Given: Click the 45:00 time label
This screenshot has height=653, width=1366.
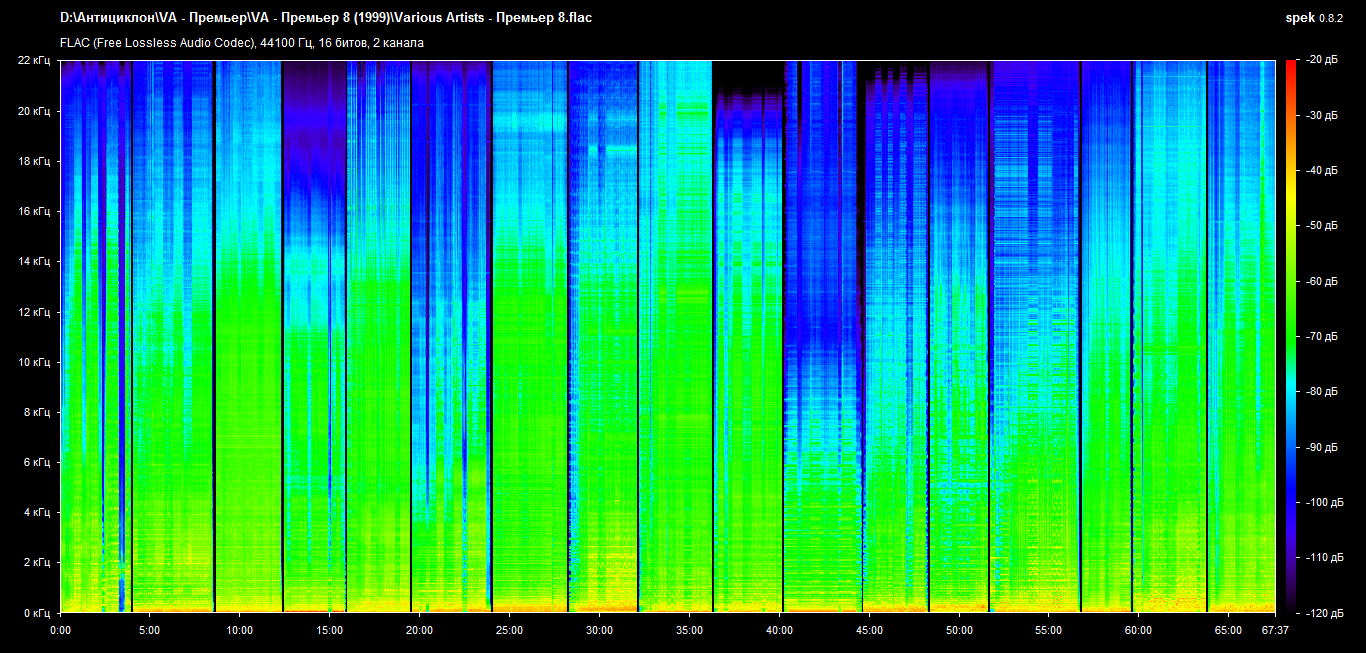Looking at the screenshot, I should click(869, 630).
